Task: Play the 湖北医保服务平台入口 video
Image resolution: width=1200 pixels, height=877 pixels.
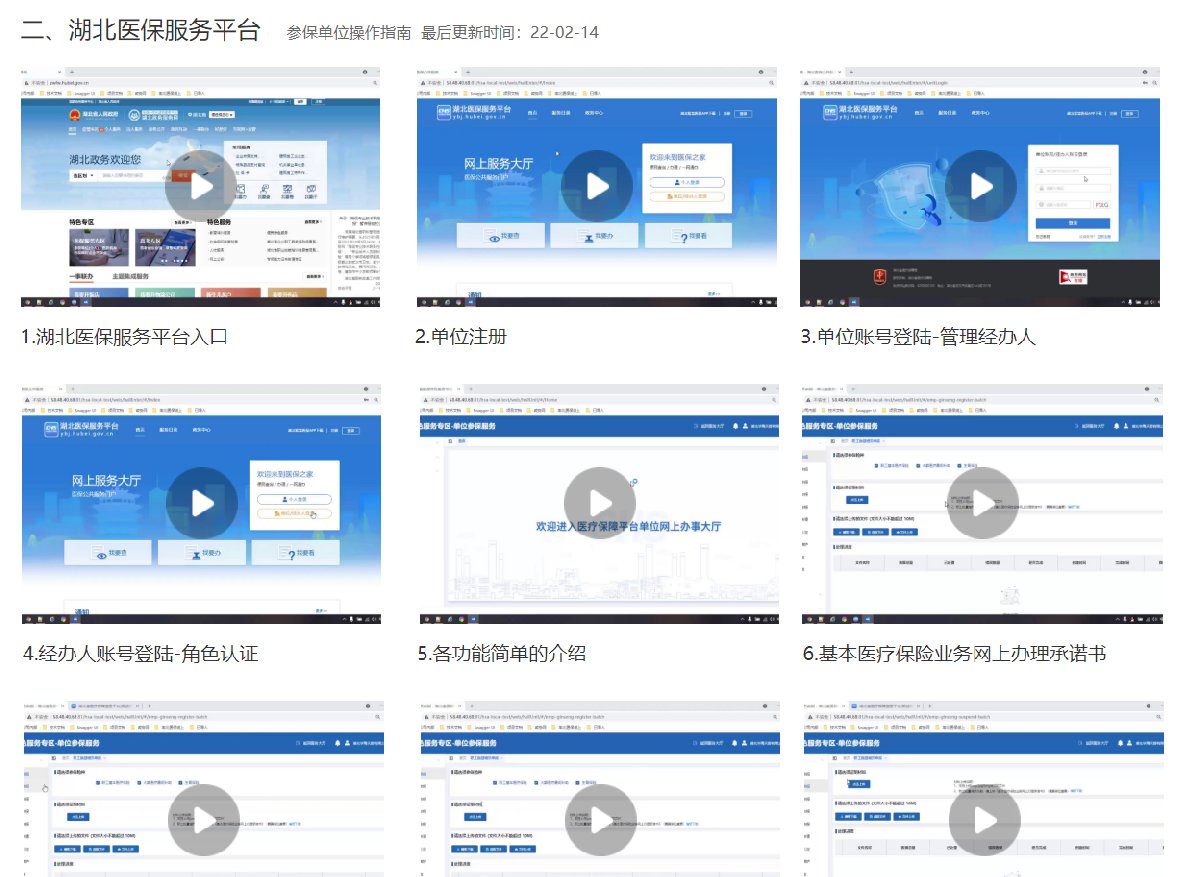Action: tap(201, 187)
